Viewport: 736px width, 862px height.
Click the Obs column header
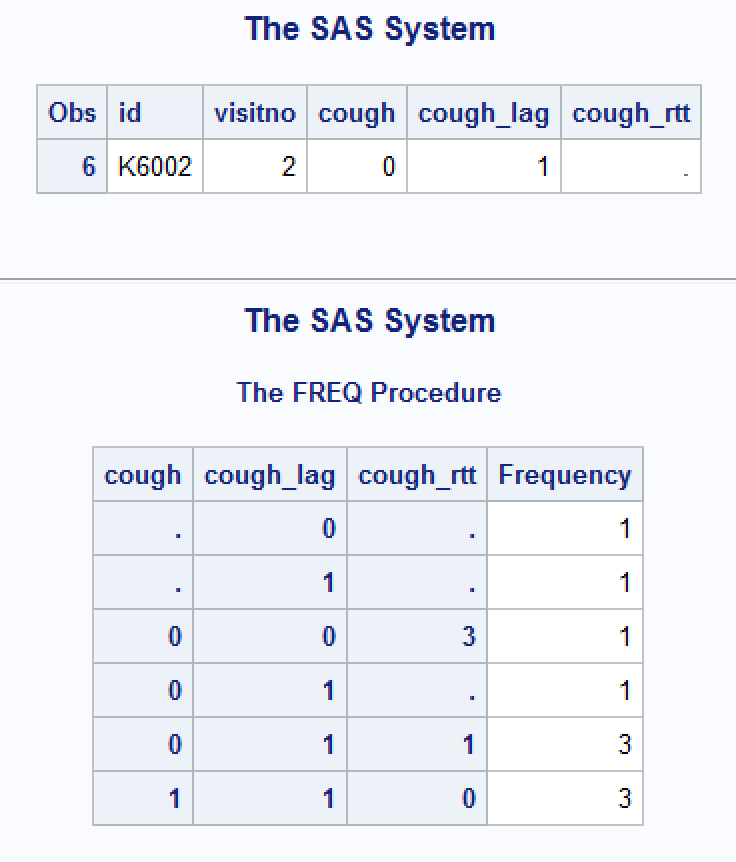pos(72,113)
